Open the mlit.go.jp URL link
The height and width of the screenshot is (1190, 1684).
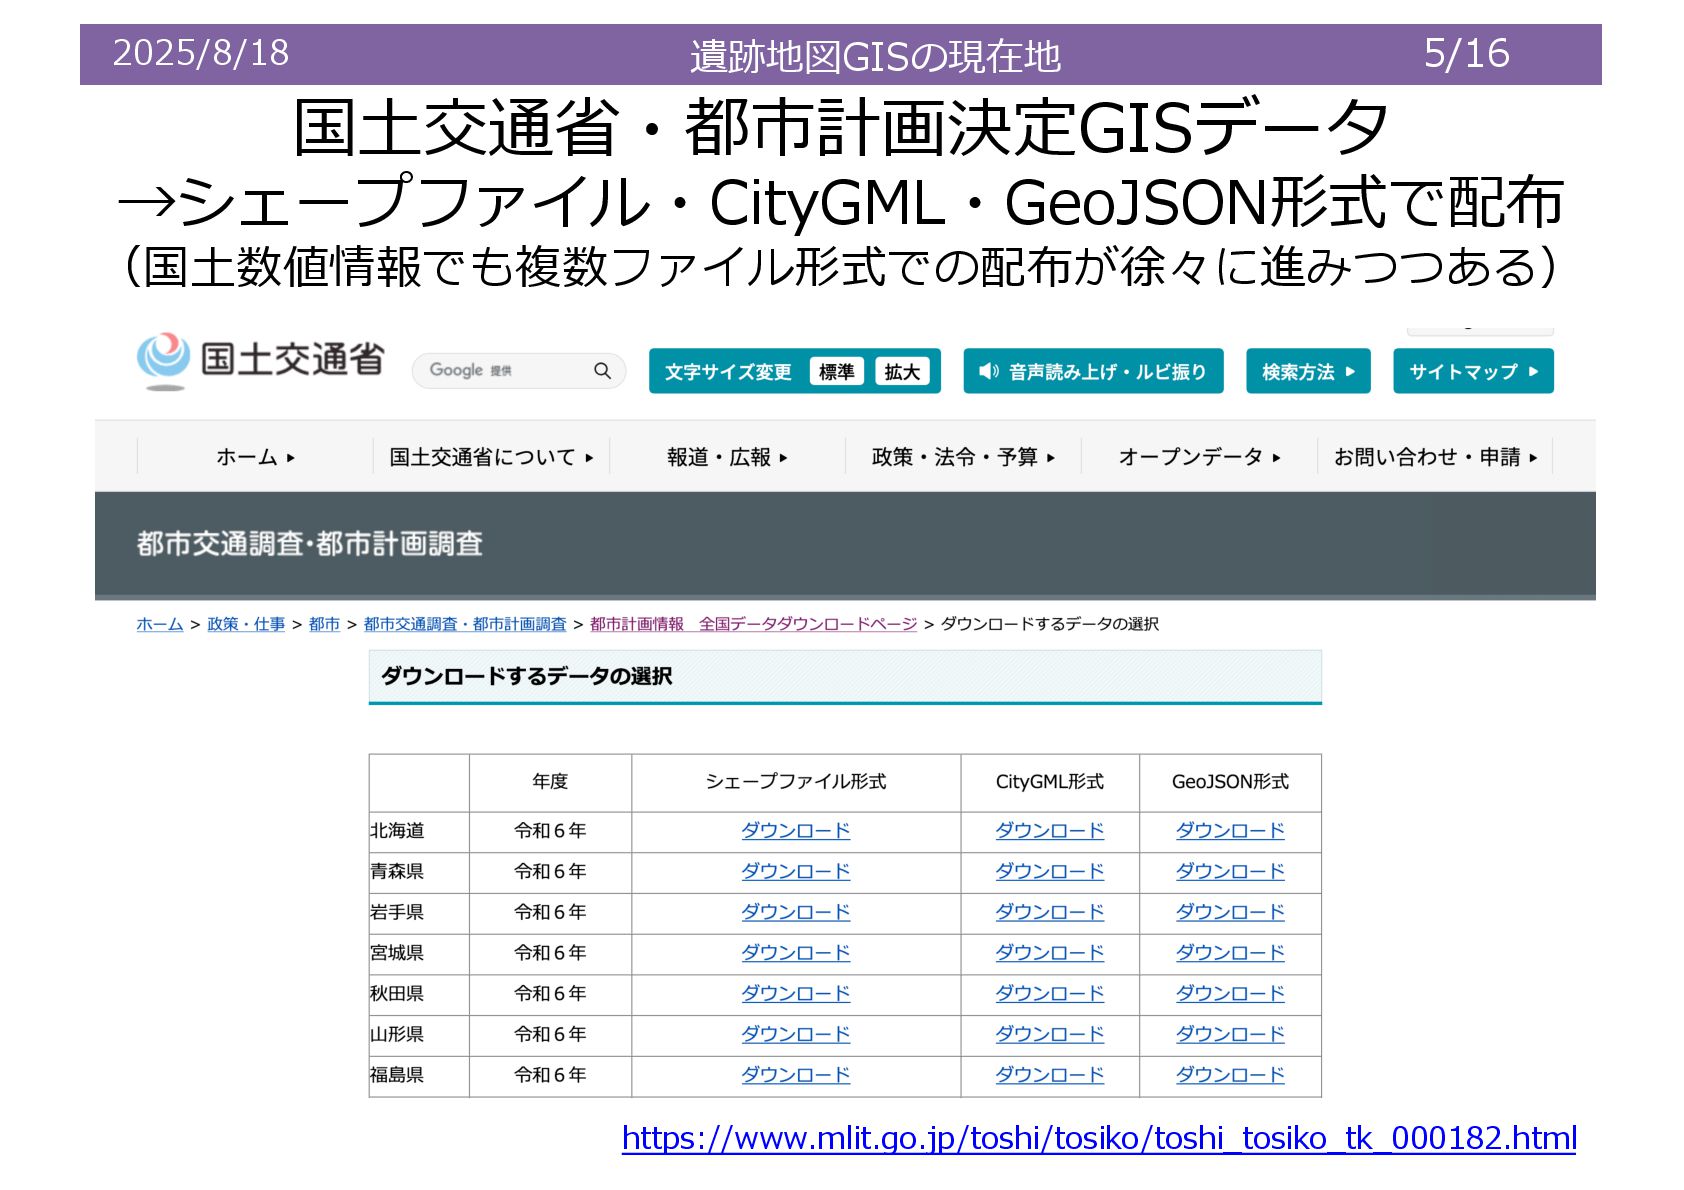1099,1139
